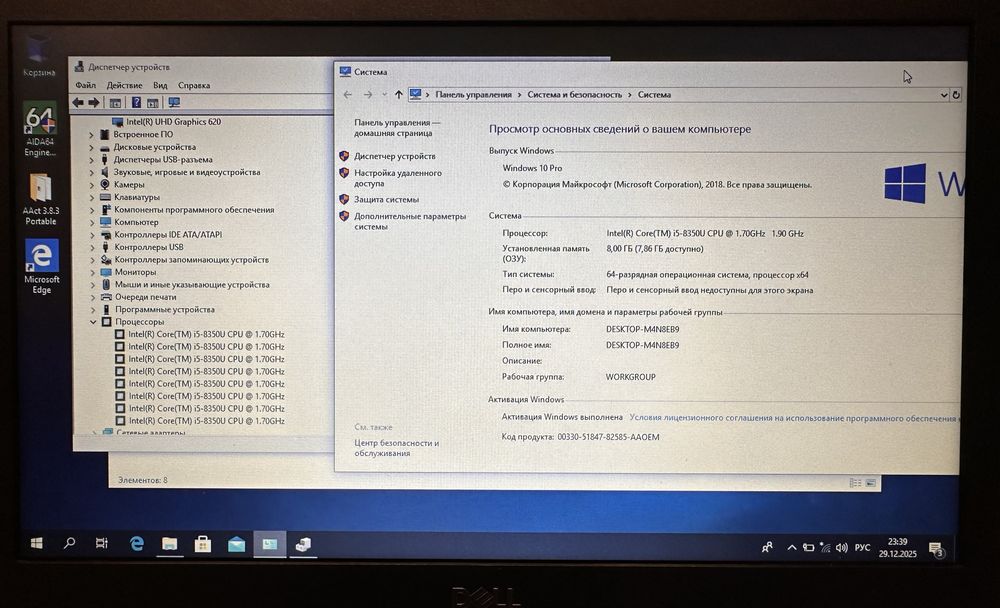Image resolution: width=1000 pixels, height=608 pixels.
Task: Click refresh button in System address bar
Action: [x=956, y=94]
